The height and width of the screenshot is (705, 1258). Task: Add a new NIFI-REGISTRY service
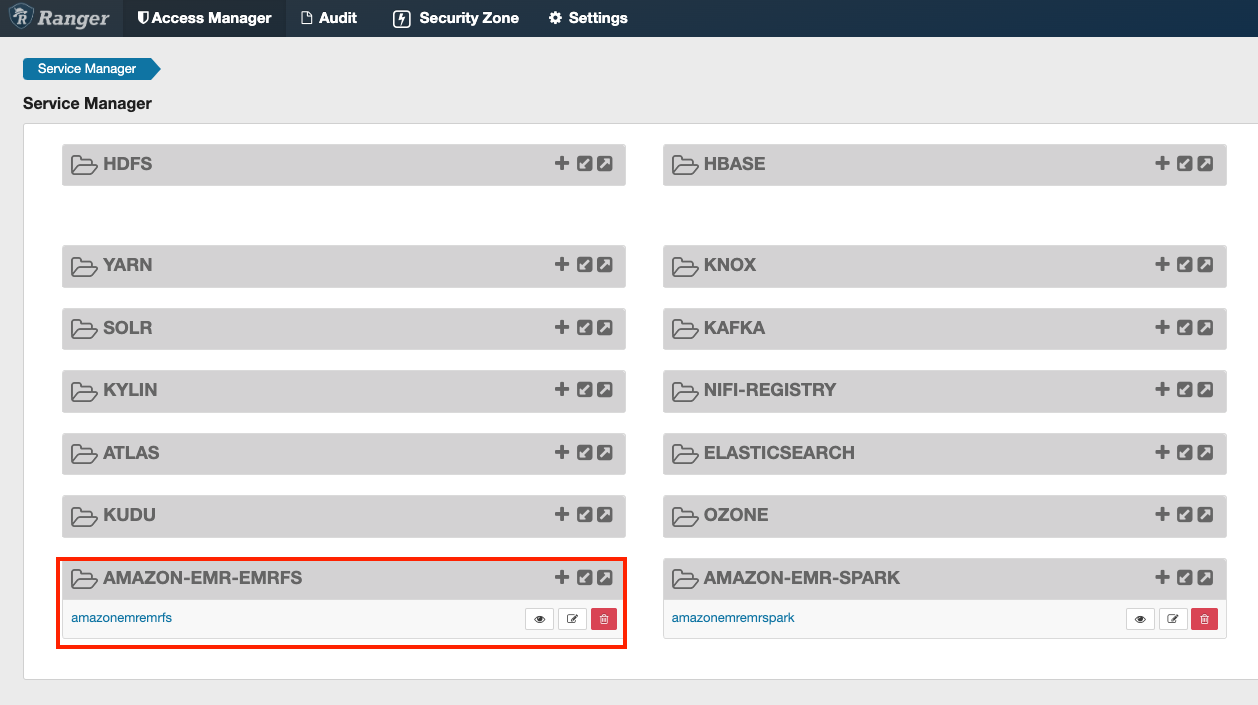coord(1162,389)
